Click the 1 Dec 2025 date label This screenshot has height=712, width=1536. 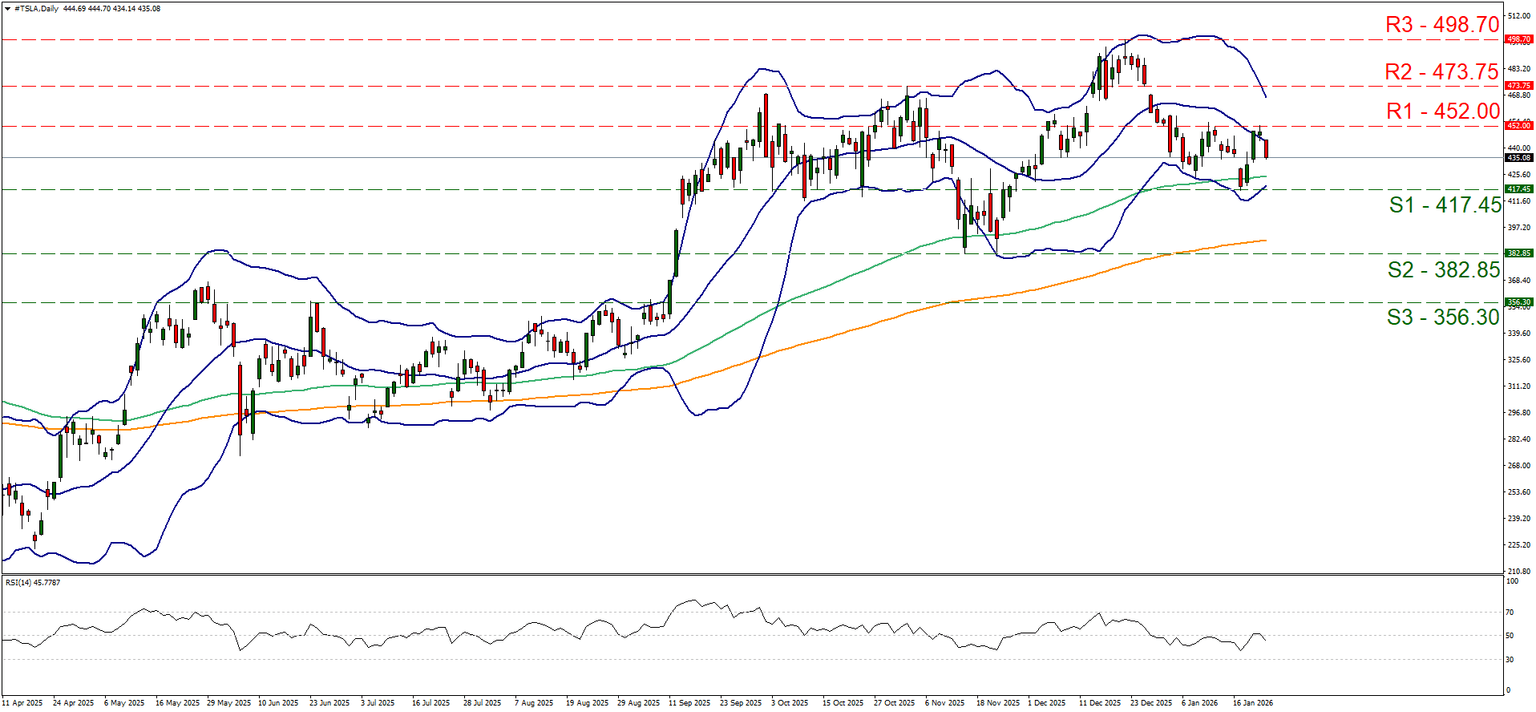click(1049, 704)
